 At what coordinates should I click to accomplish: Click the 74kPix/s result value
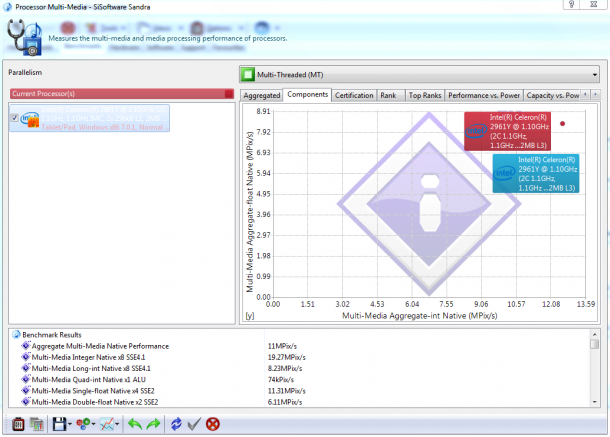tap(281, 379)
